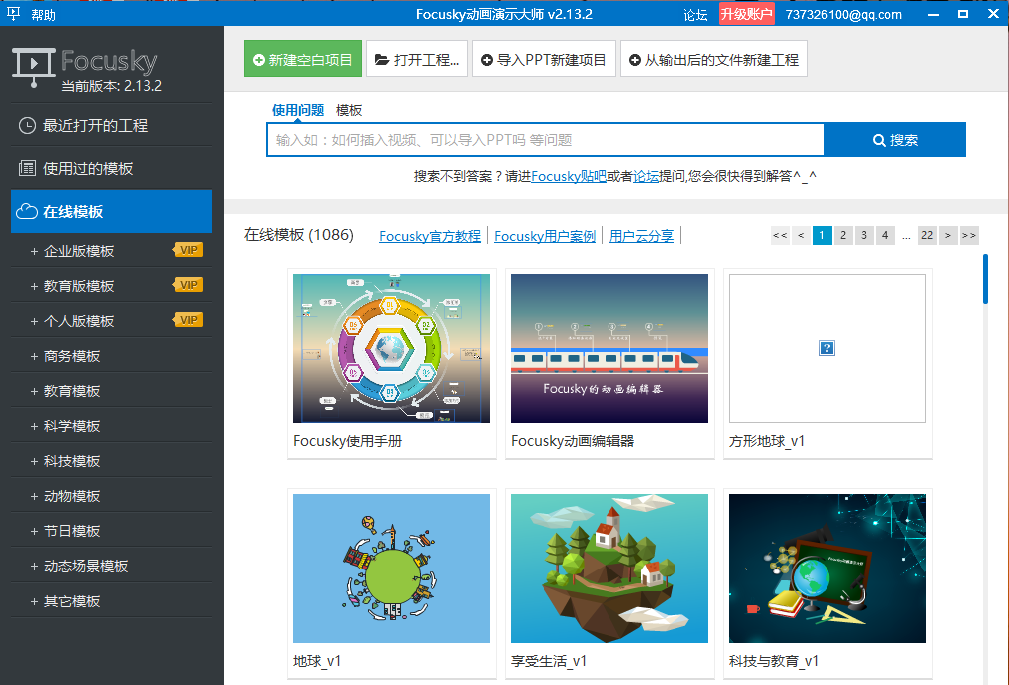
Task: Select 在线模板 section
Action: tap(111, 211)
